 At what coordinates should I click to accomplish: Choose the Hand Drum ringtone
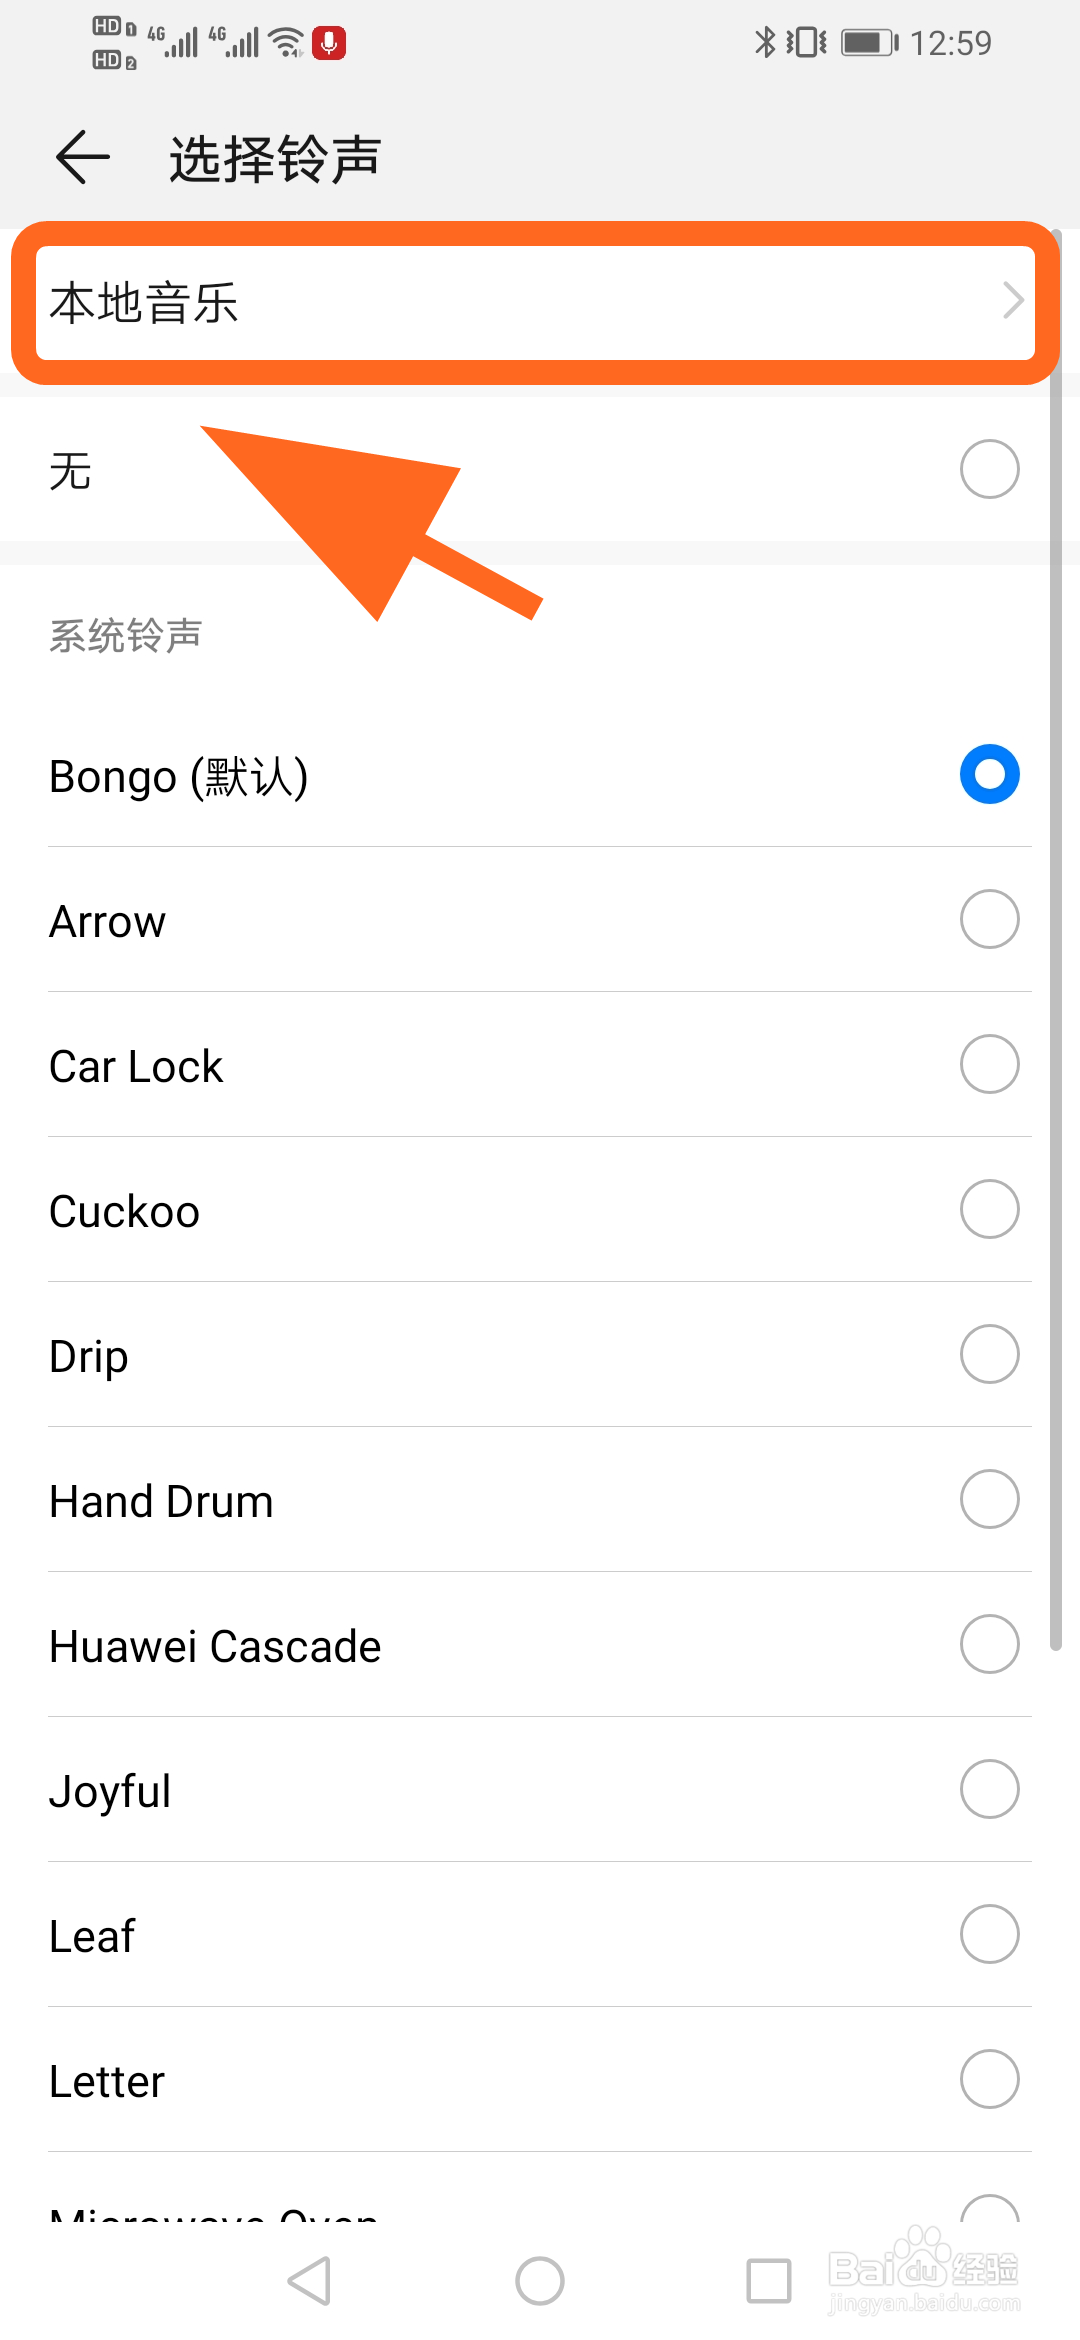tap(540, 1499)
